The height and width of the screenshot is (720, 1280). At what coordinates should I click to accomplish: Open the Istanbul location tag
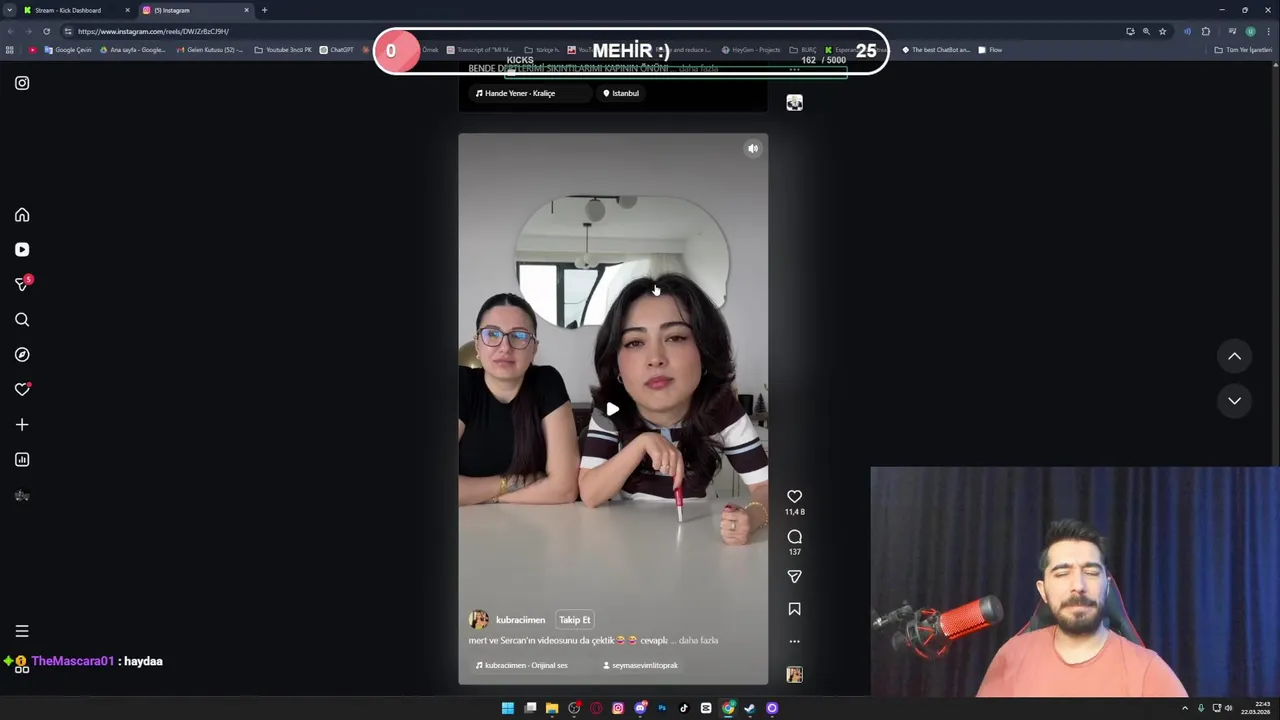coord(621,94)
